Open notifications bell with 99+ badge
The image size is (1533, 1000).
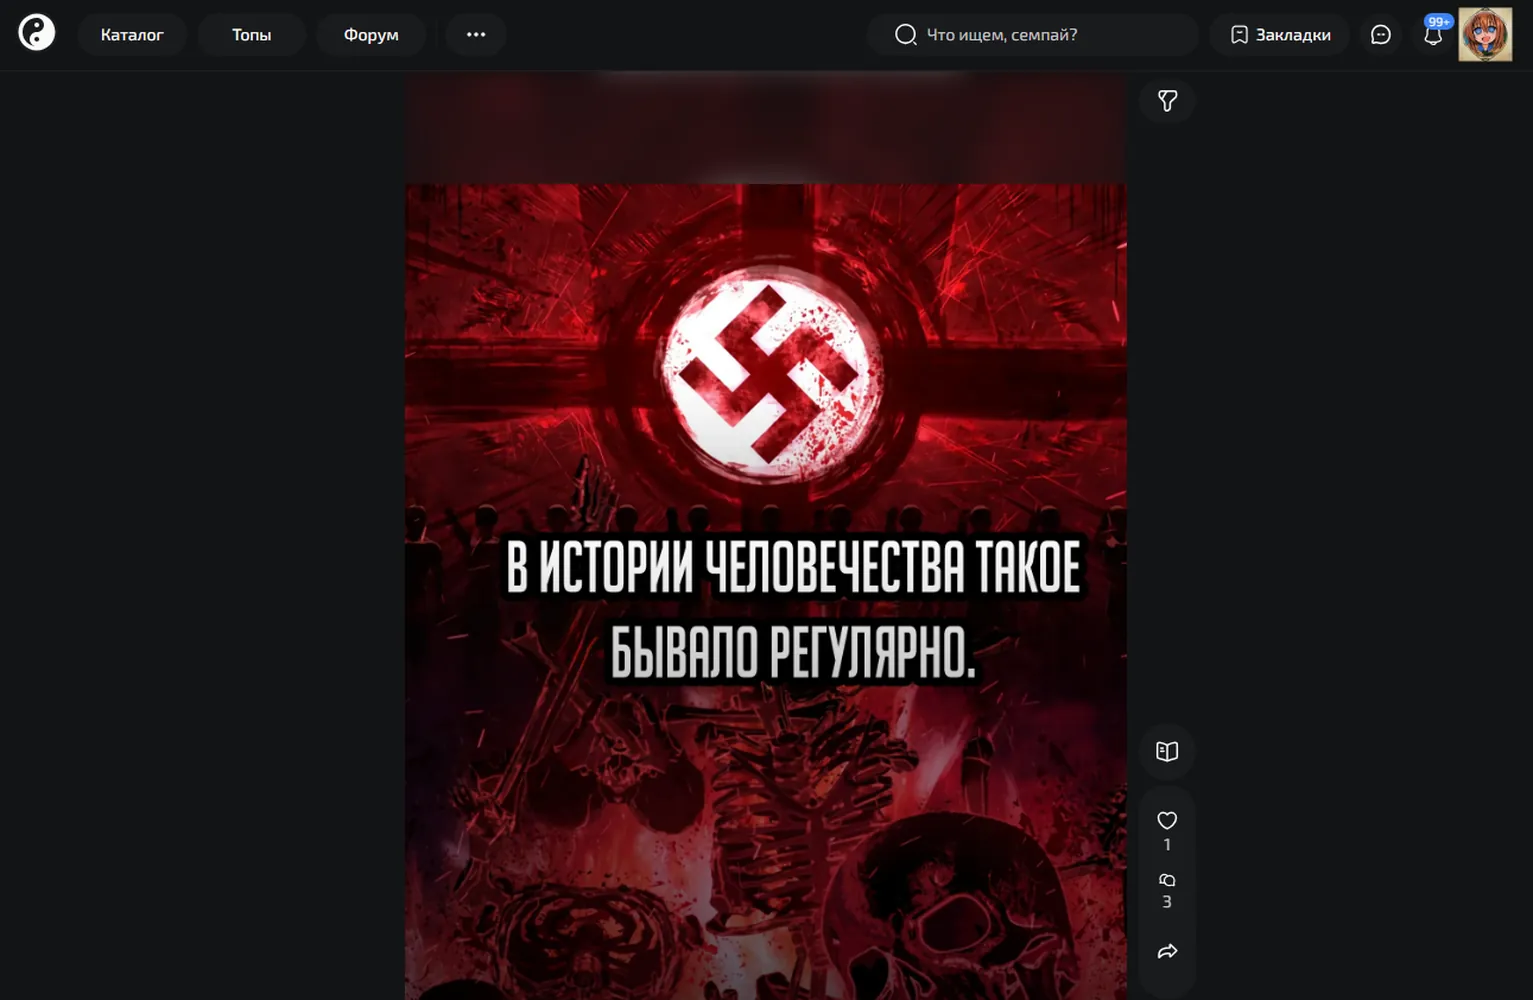coord(1434,34)
